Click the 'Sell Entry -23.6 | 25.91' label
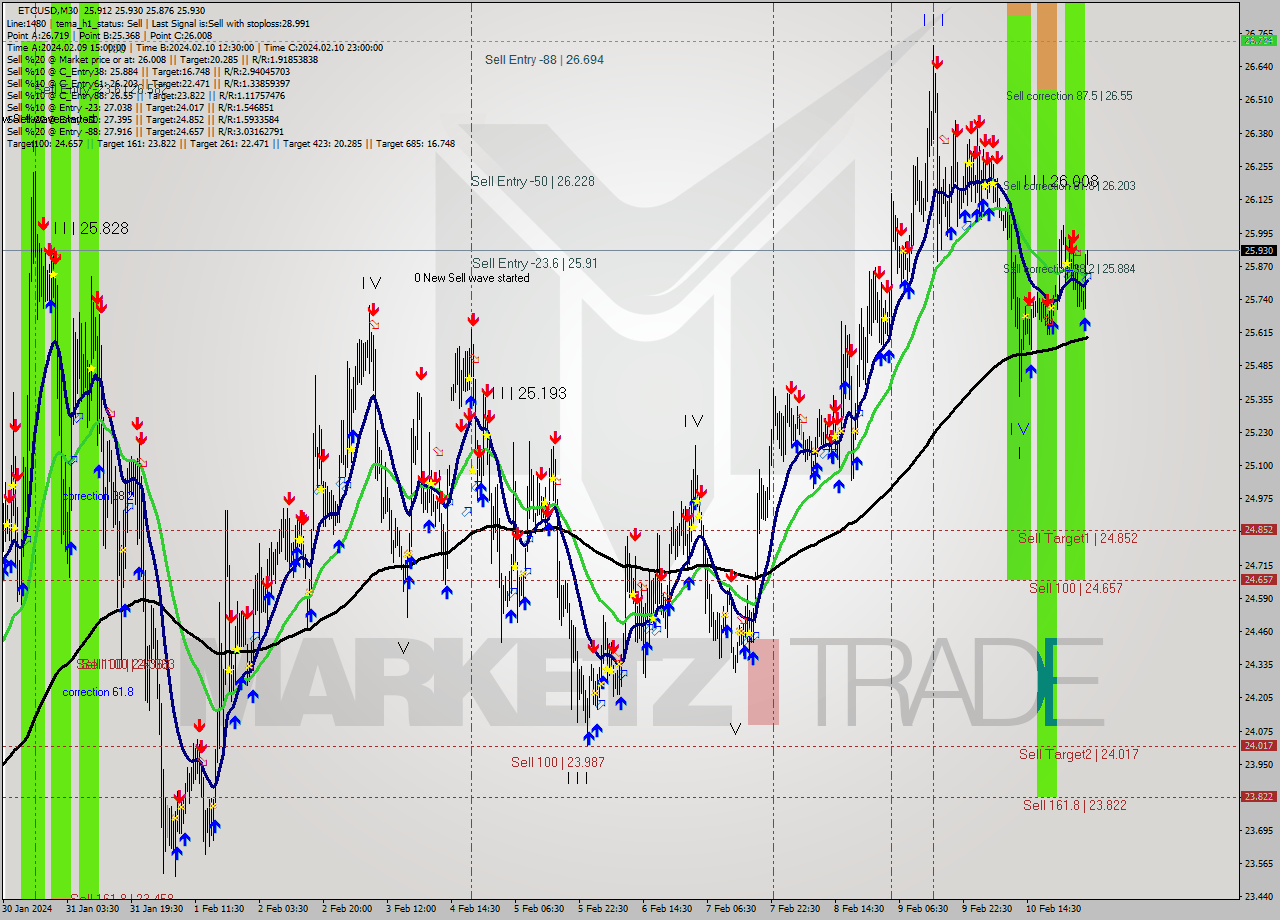The width and height of the screenshot is (1280, 920). 535,263
